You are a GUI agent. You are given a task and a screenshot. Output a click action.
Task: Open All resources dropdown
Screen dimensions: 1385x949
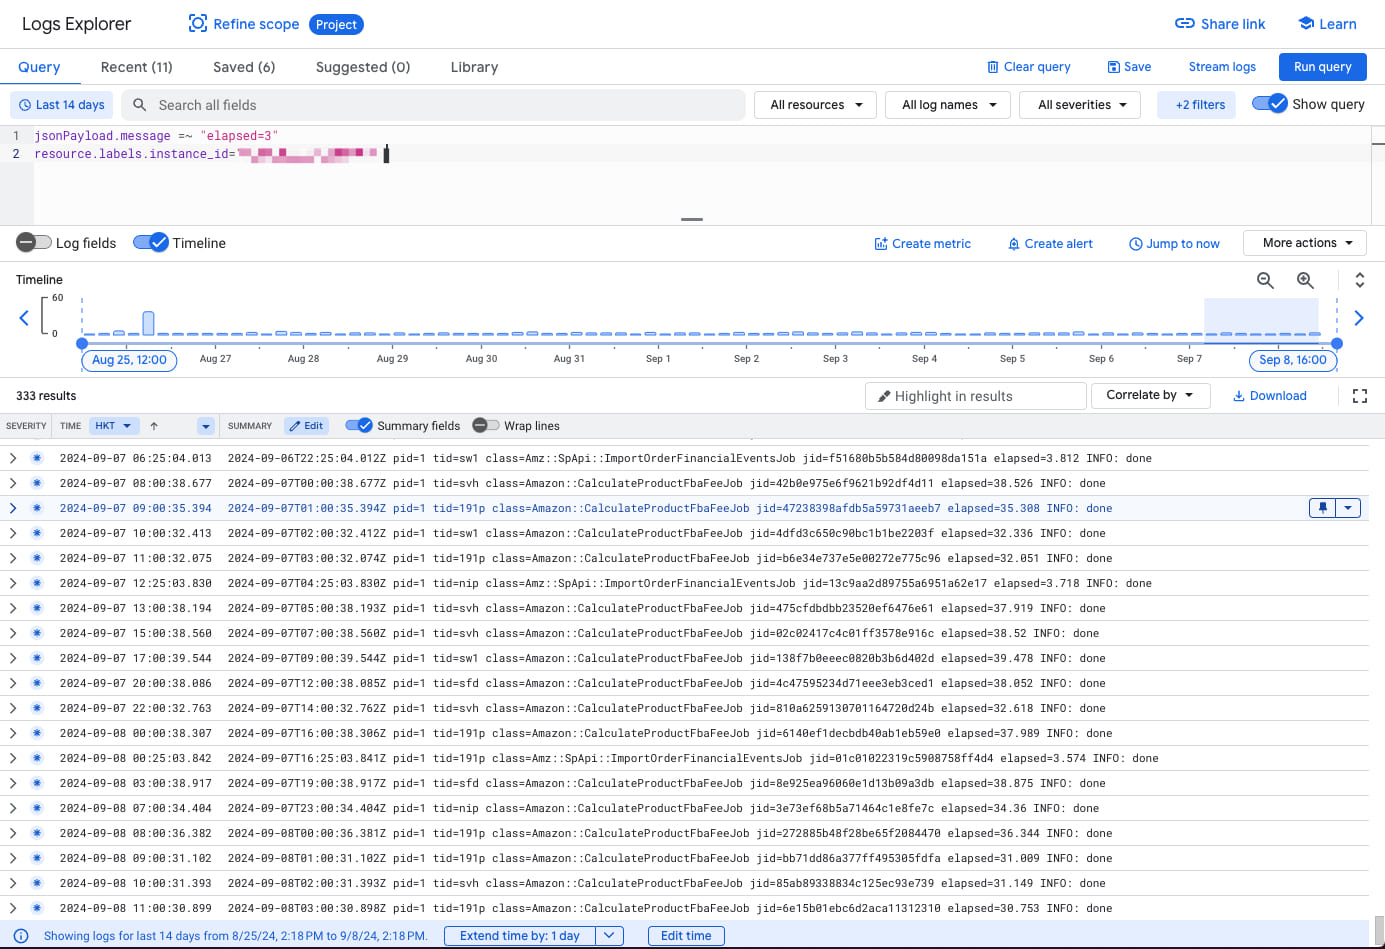tap(816, 105)
